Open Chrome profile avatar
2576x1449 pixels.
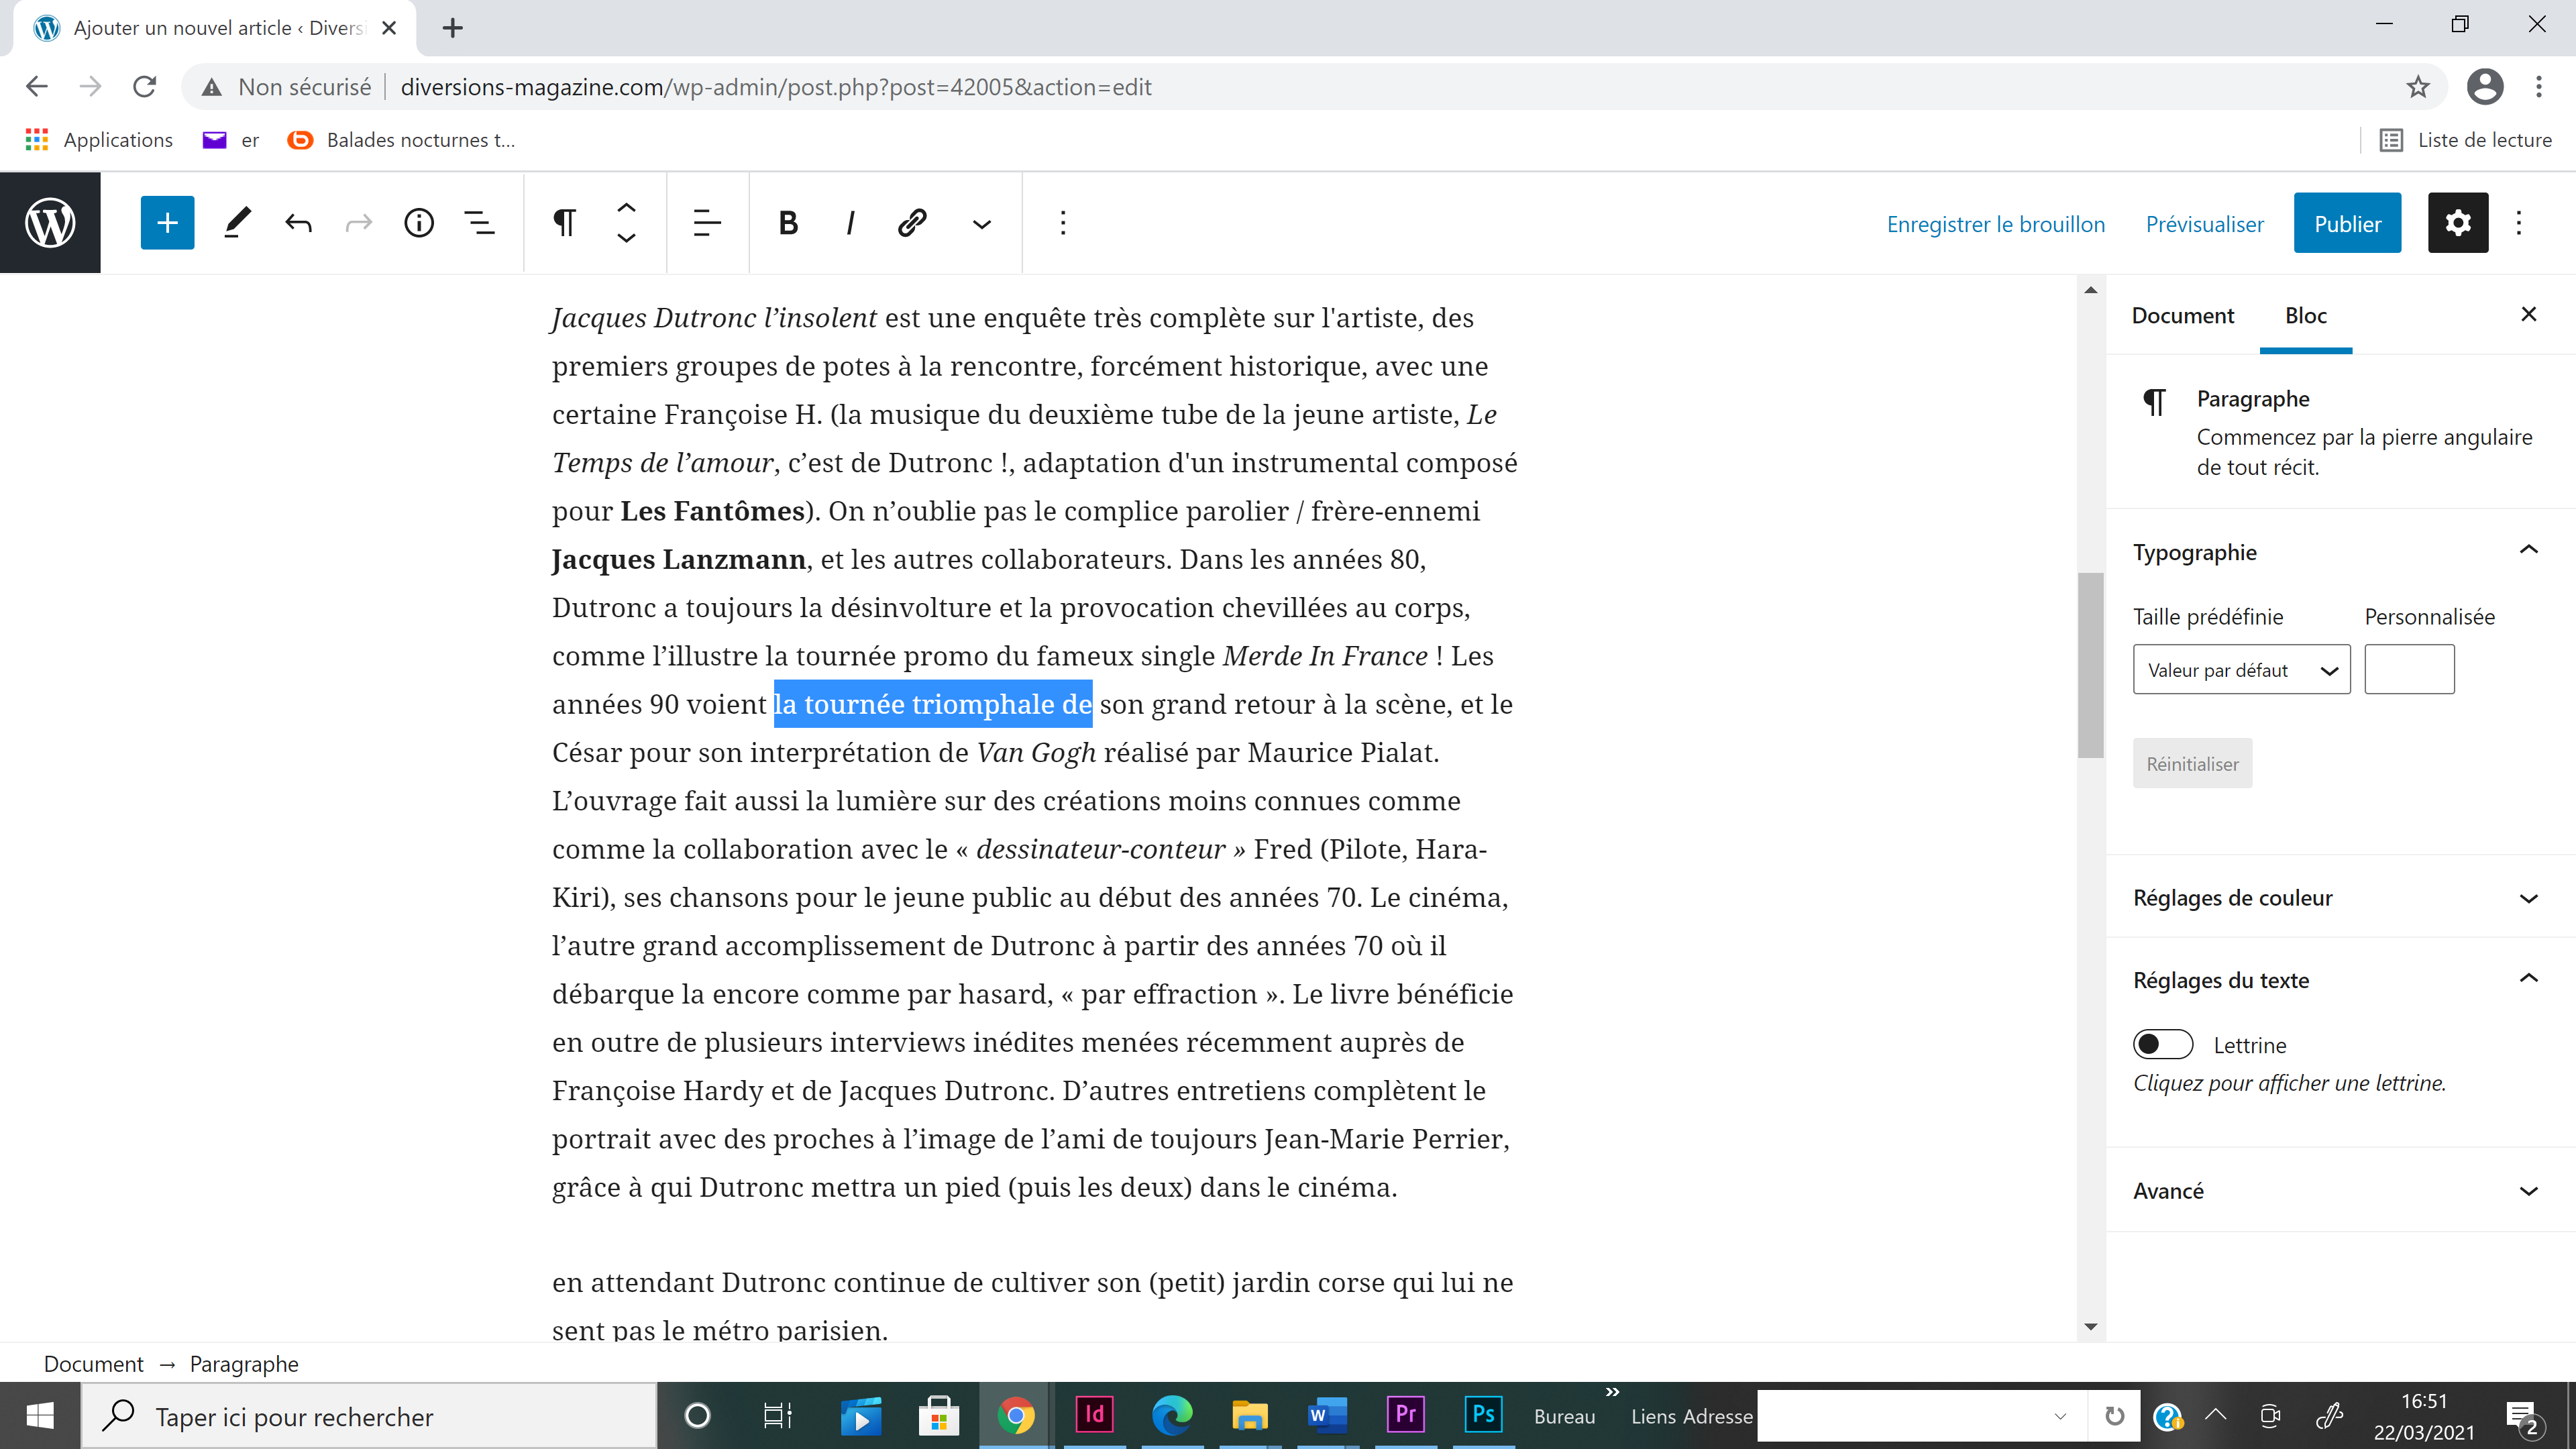(2485, 87)
